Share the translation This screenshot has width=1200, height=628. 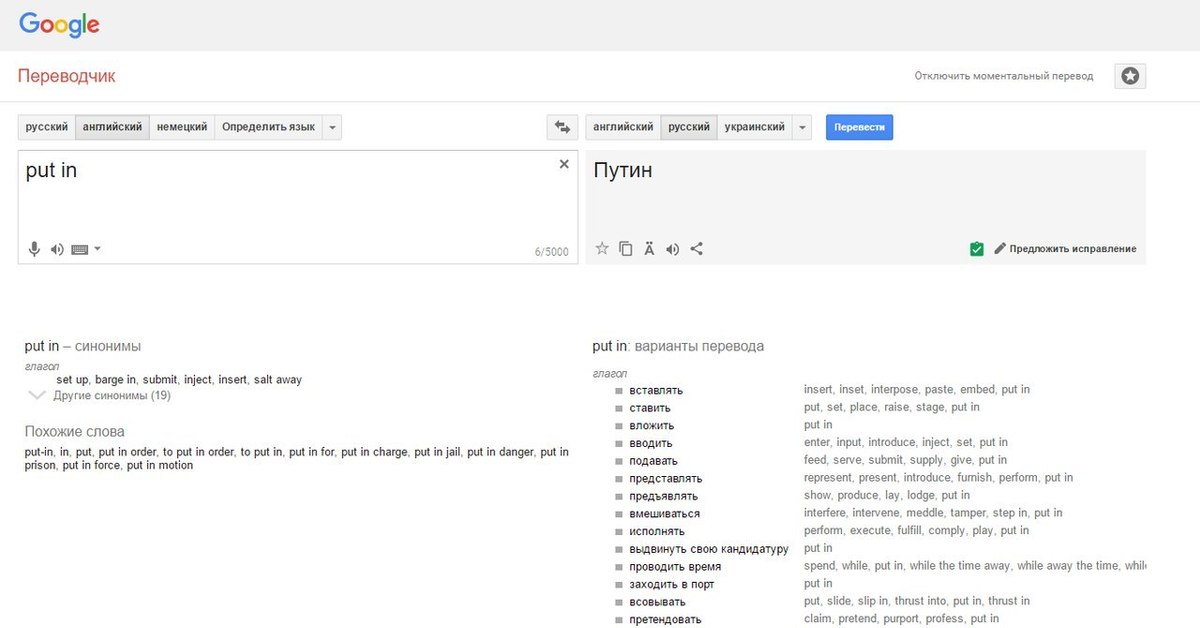coord(697,249)
